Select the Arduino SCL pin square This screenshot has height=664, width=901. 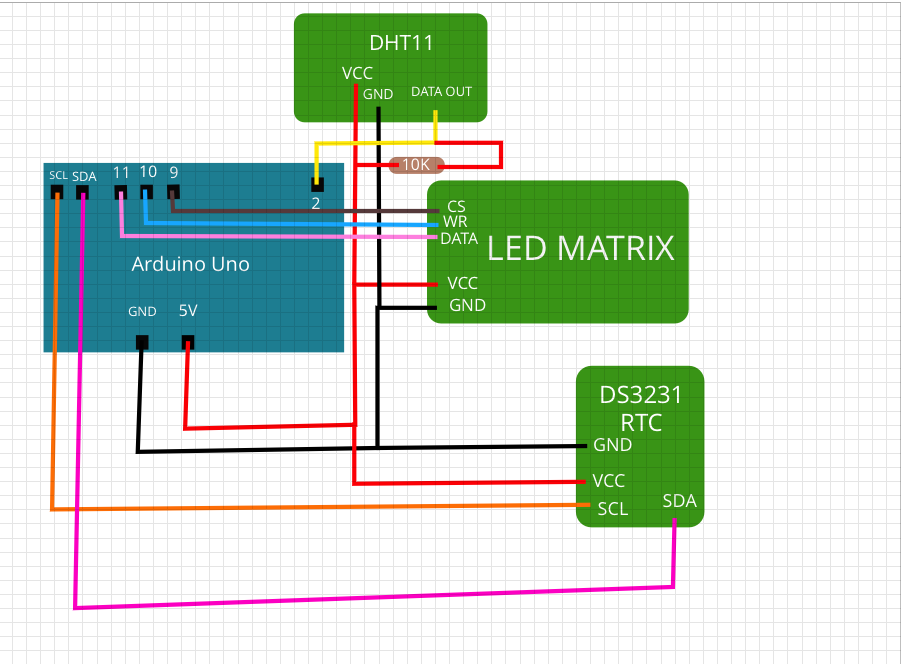[x=57, y=192]
